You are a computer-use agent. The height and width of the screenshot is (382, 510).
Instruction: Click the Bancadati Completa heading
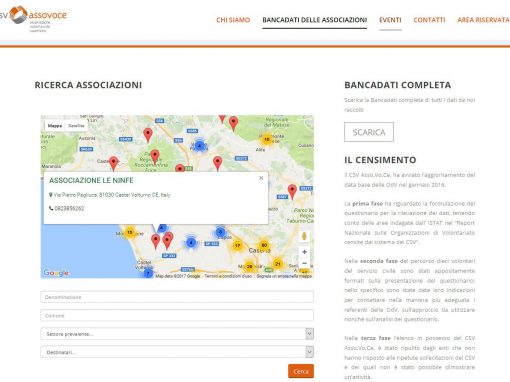tap(398, 85)
